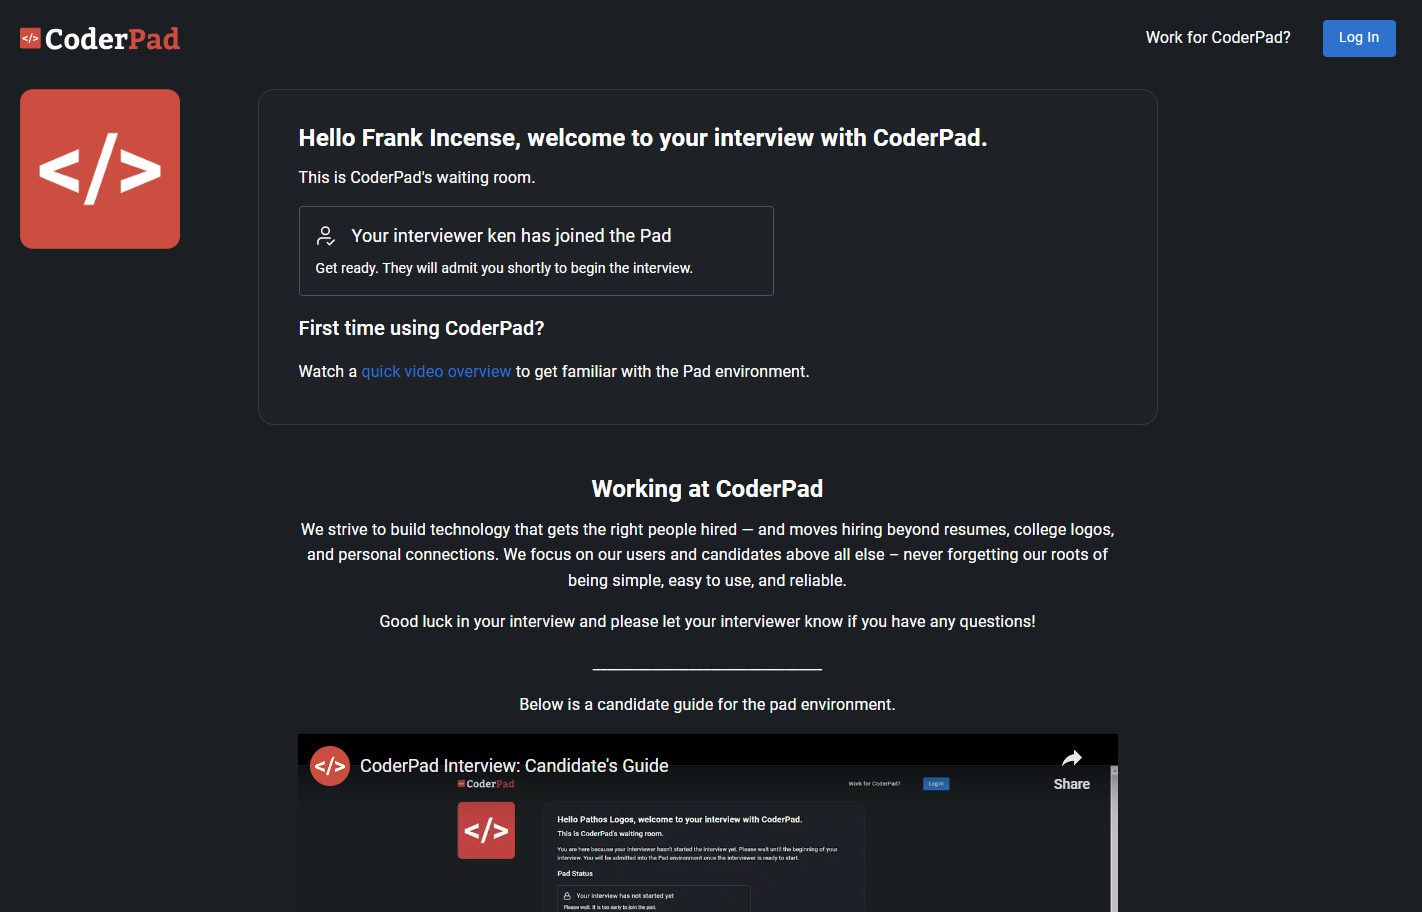Click the large red </> CoderPad sidebar icon
Image resolution: width=1422 pixels, height=912 pixels.
(100, 168)
